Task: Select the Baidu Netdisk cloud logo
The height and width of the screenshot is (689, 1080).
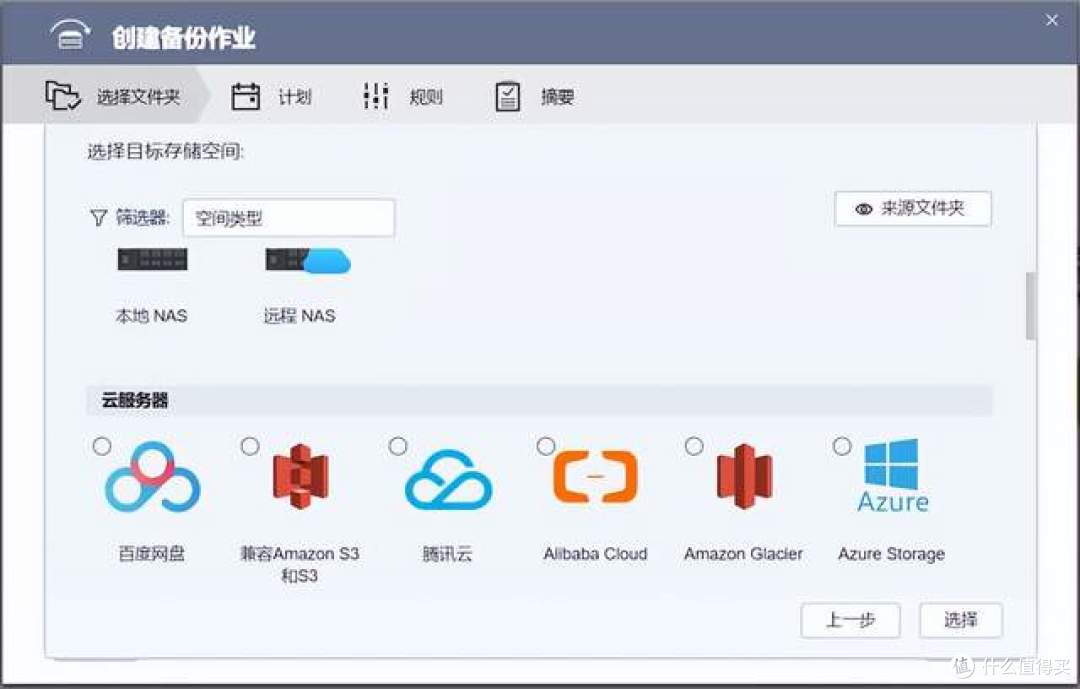Action: coord(153,477)
